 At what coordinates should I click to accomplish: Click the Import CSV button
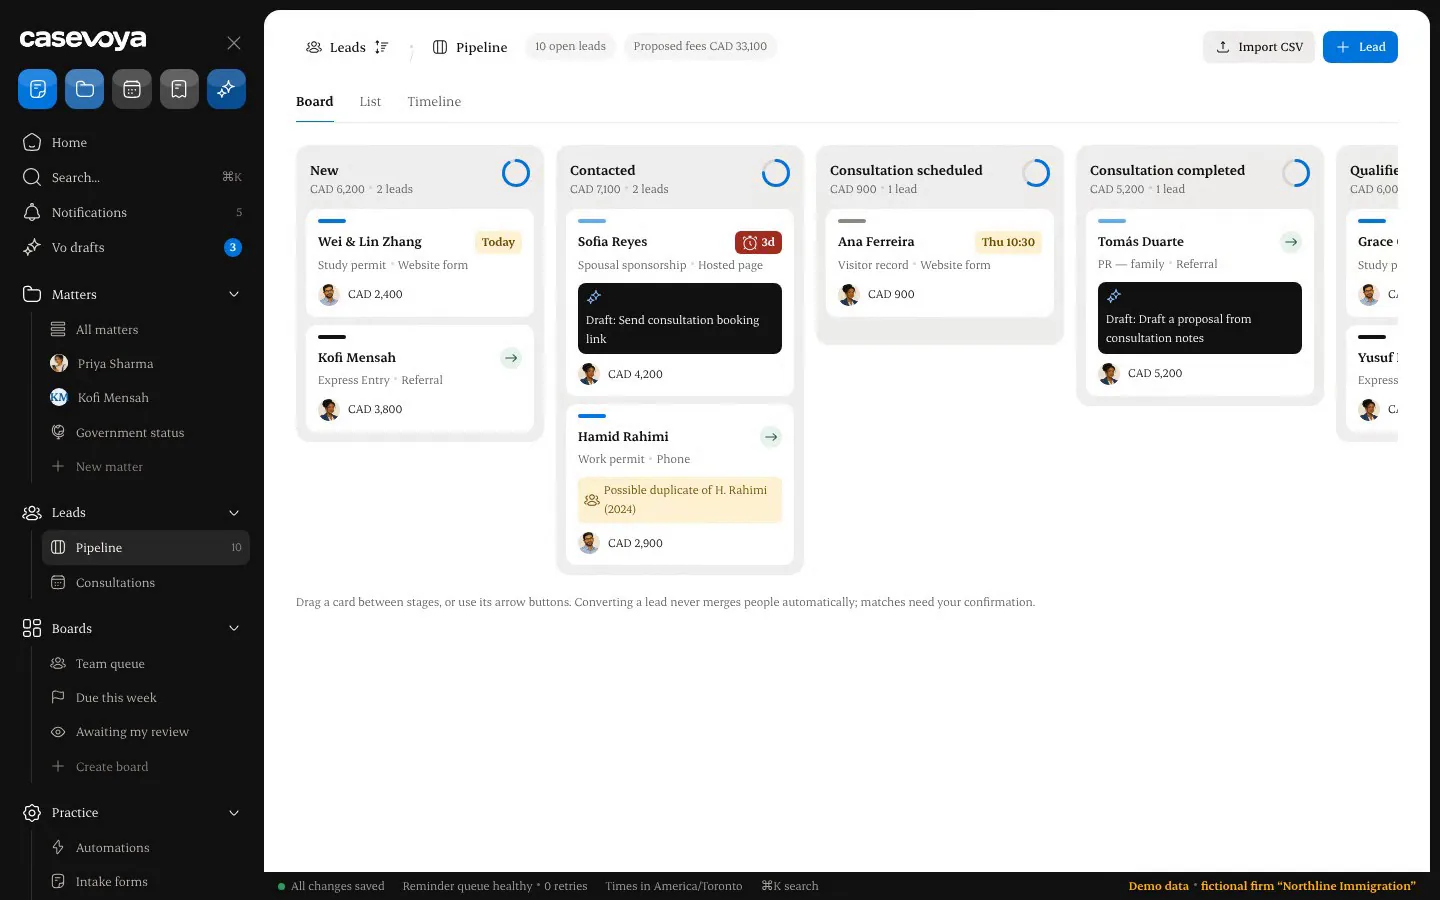[x=1259, y=47]
